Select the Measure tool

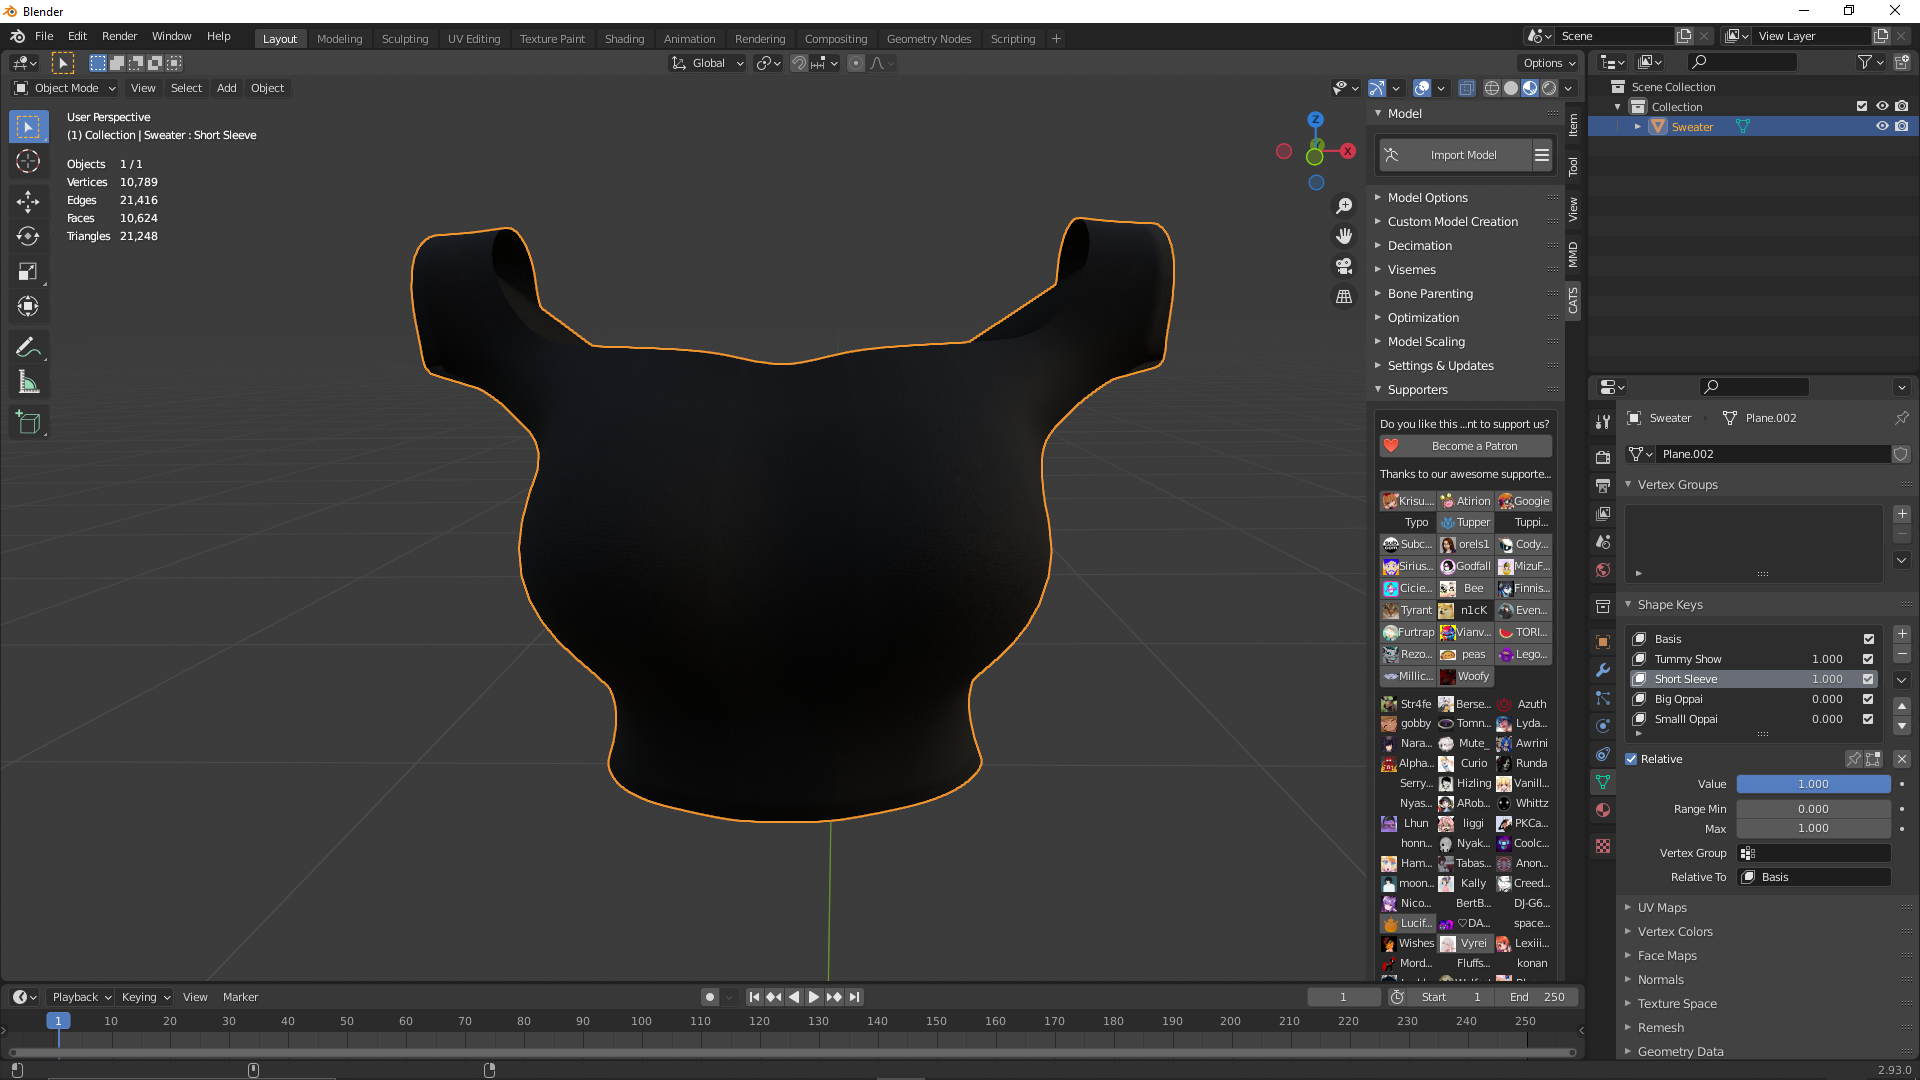coord(28,383)
